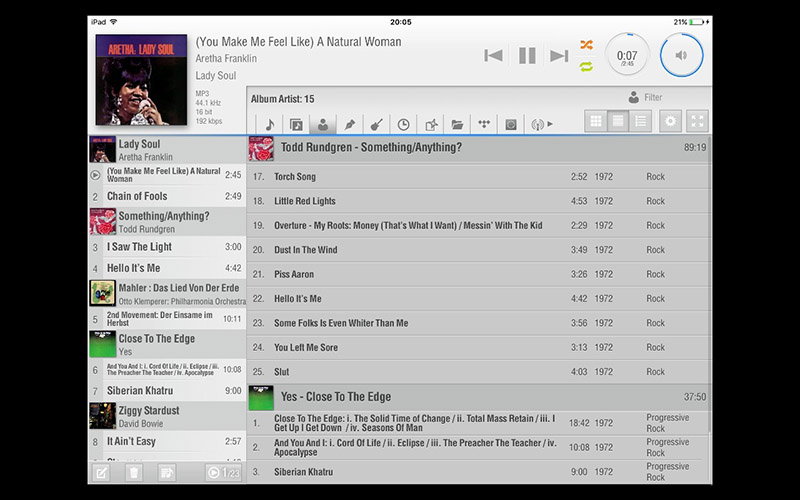Play track 18 Little Red Lights

pos(479,201)
